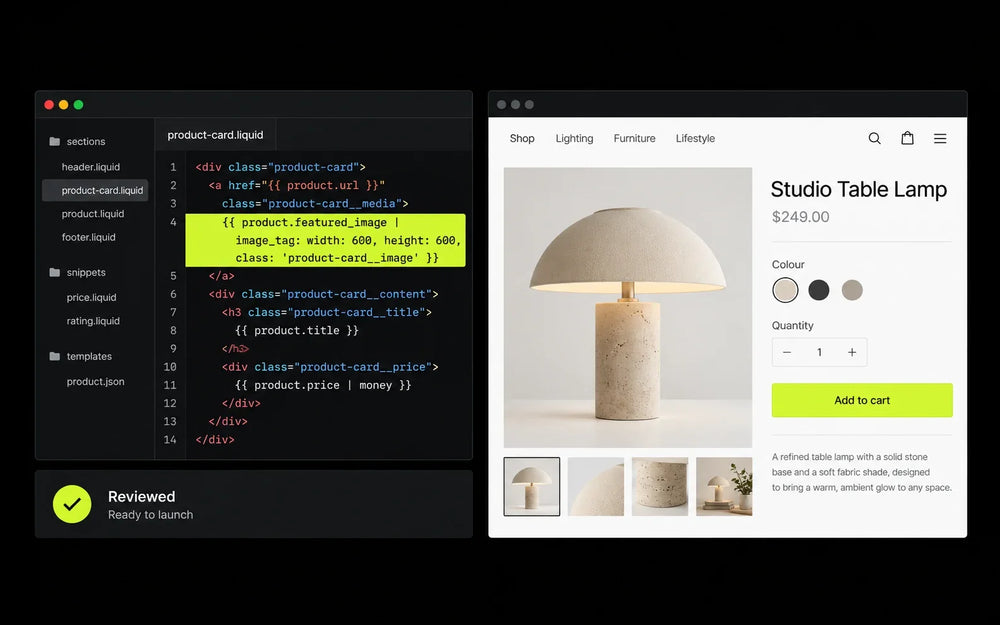Open footer.liquid in the file tree

tap(89, 237)
